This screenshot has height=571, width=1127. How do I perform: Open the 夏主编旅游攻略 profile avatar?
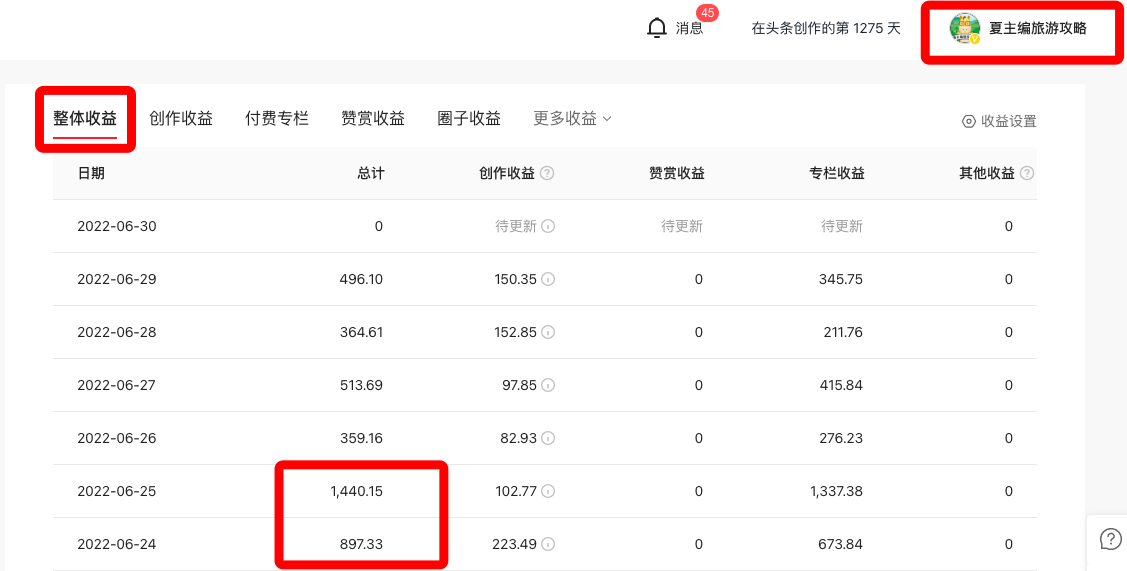coord(965,29)
